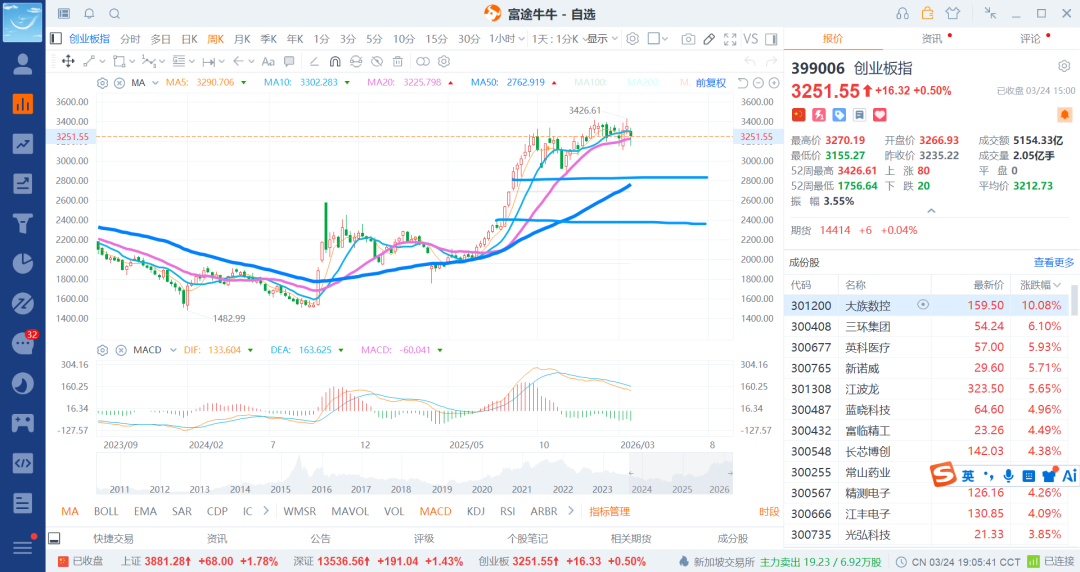Open 快捷交易 quick trade tab
The image size is (1080, 572).
113,538
